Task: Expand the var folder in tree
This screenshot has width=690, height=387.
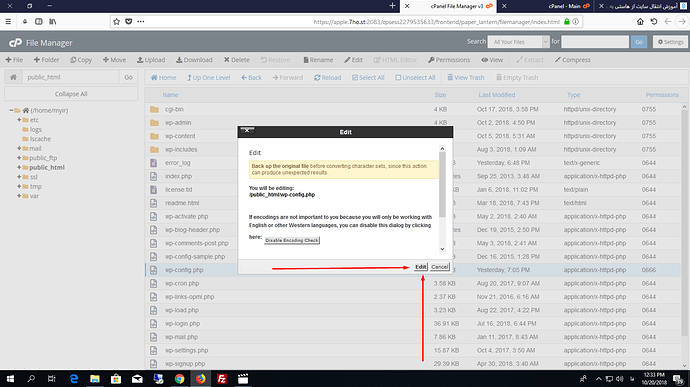Action: click(x=19, y=196)
